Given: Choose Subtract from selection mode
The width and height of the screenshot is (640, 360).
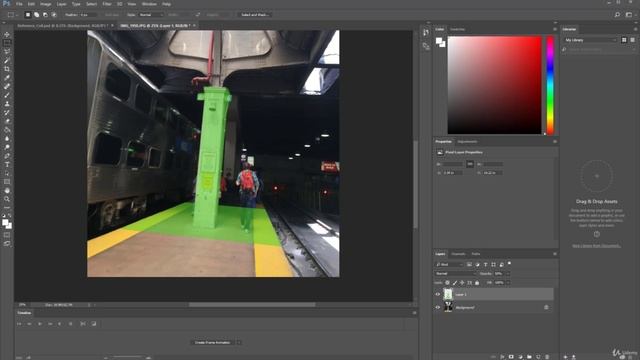Looking at the screenshot, I should click(x=45, y=15).
